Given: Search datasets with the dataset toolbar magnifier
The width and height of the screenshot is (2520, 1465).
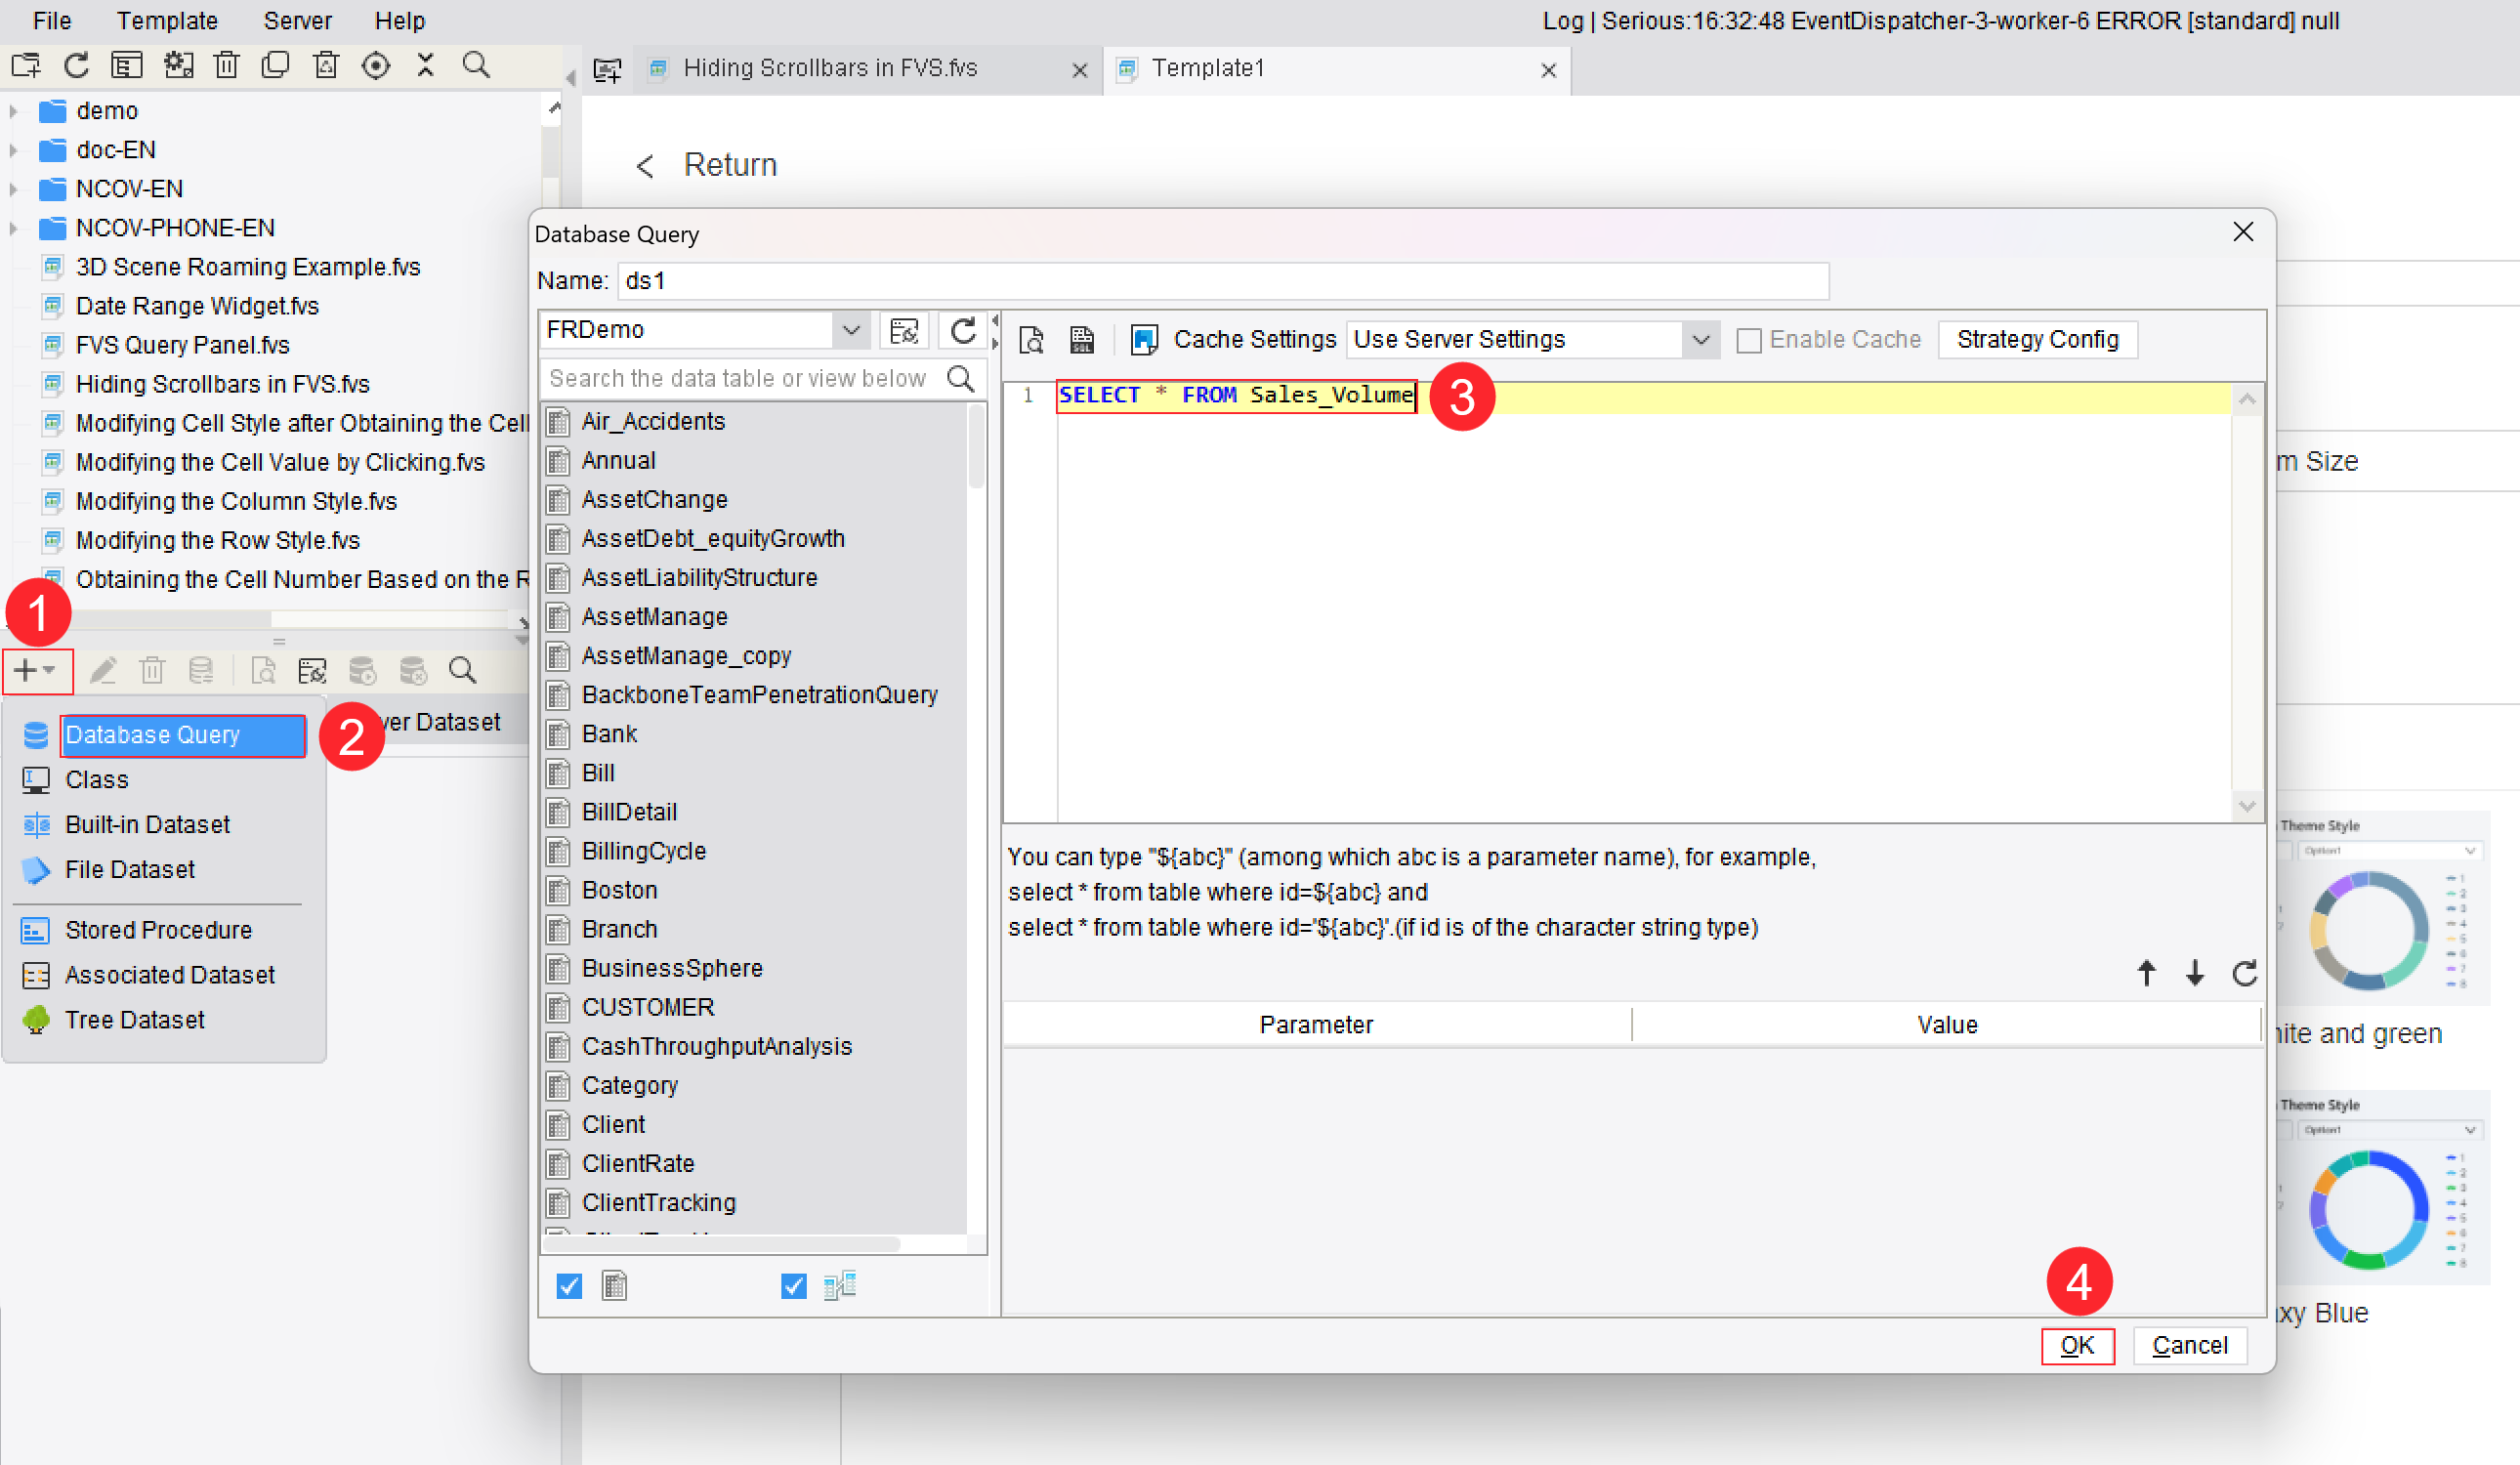Looking at the screenshot, I should point(462,670).
